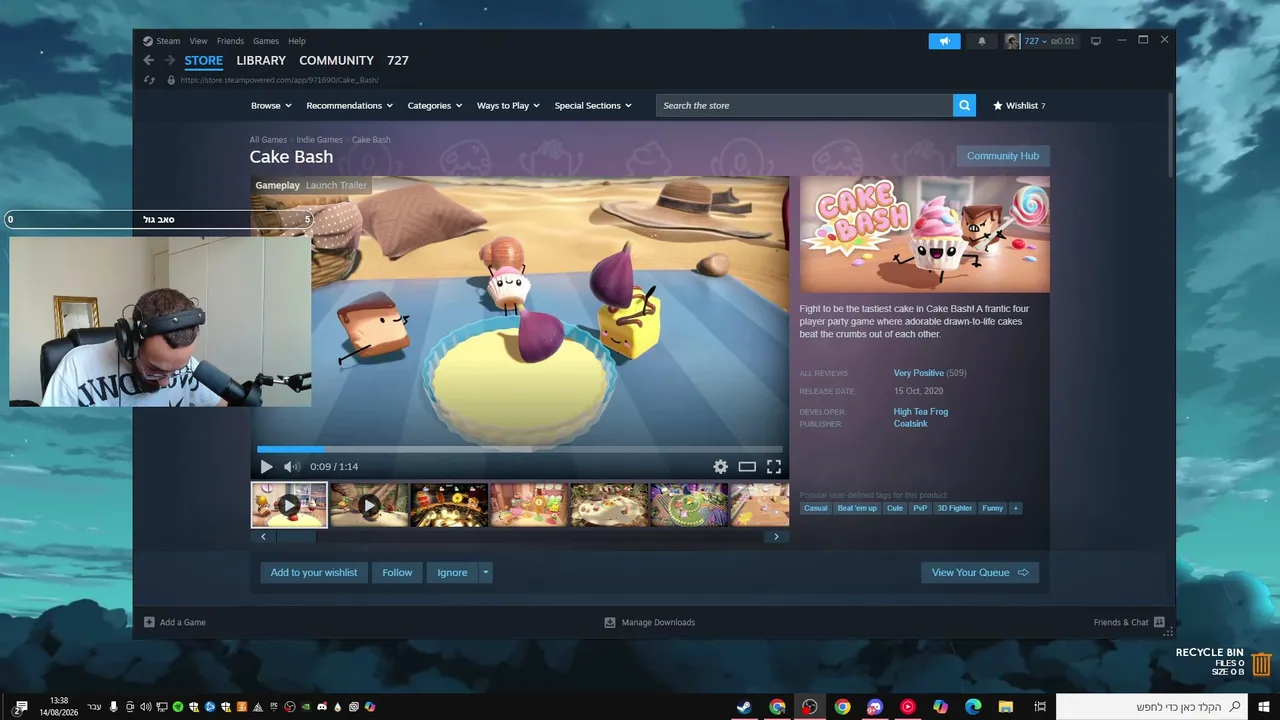Open the Games menu

click(266, 41)
